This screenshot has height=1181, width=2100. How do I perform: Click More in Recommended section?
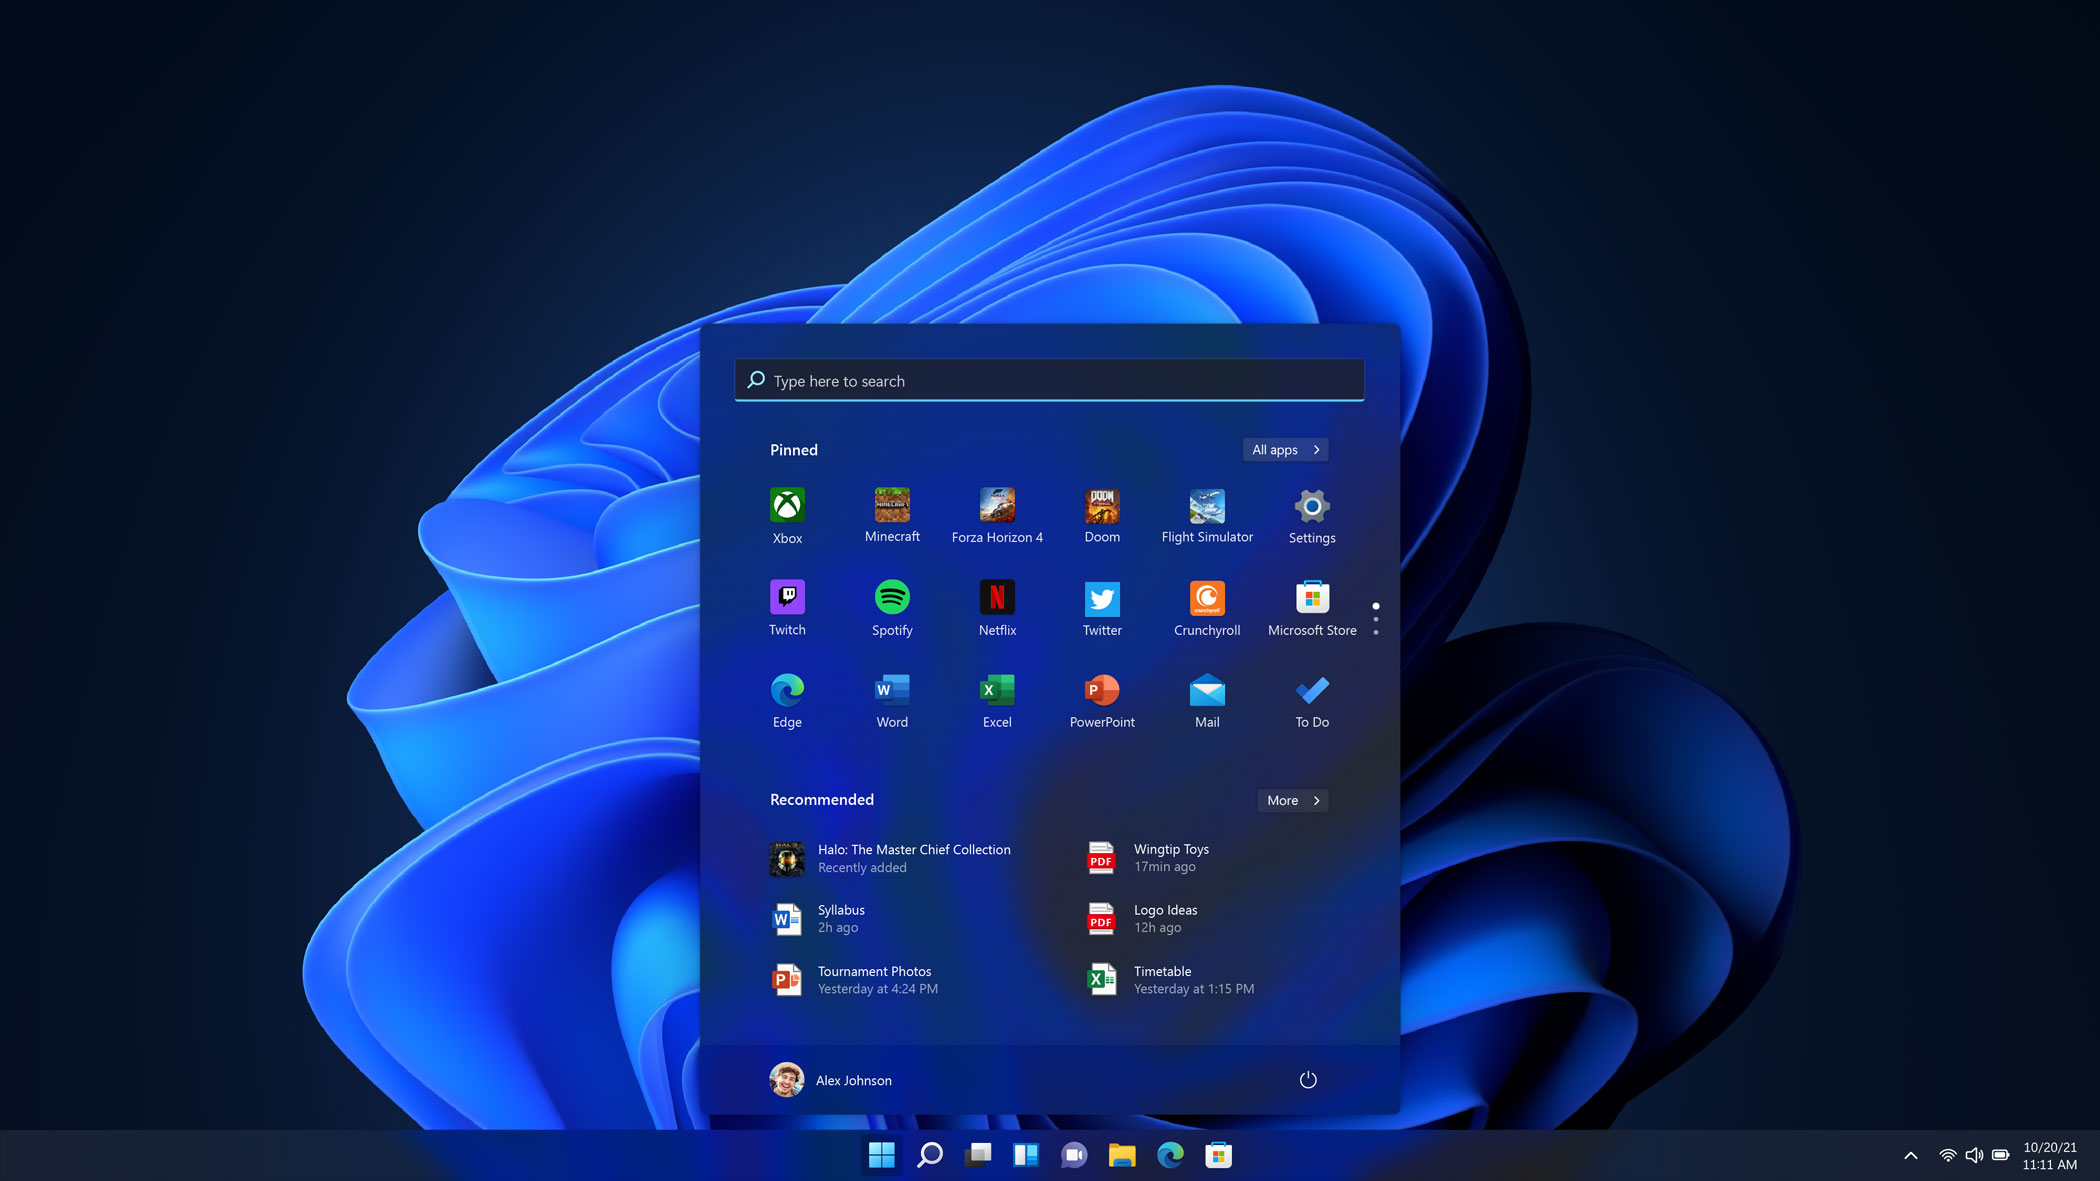pos(1292,800)
